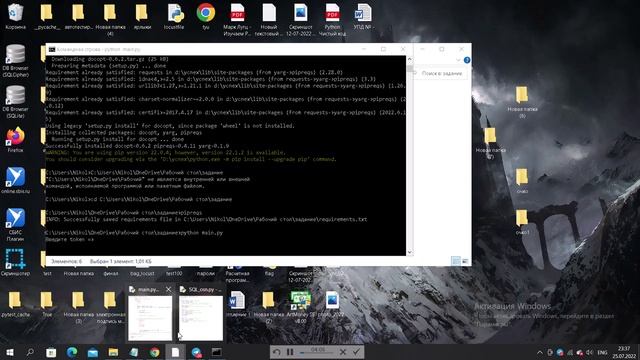Cancel recording with the X button
640x360 pixels.
click(343, 351)
